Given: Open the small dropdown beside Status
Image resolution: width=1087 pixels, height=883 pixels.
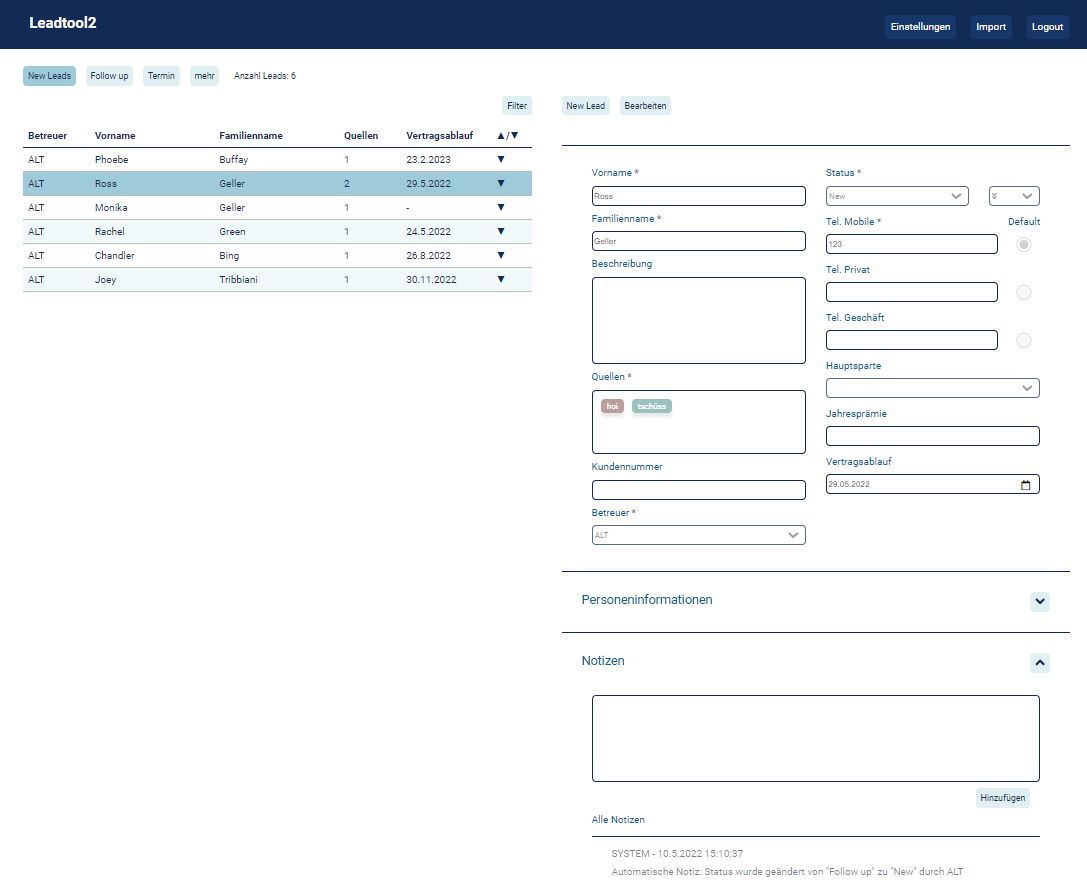Looking at the screenshot, I should pyautogui.click(x=1014, y=196).
